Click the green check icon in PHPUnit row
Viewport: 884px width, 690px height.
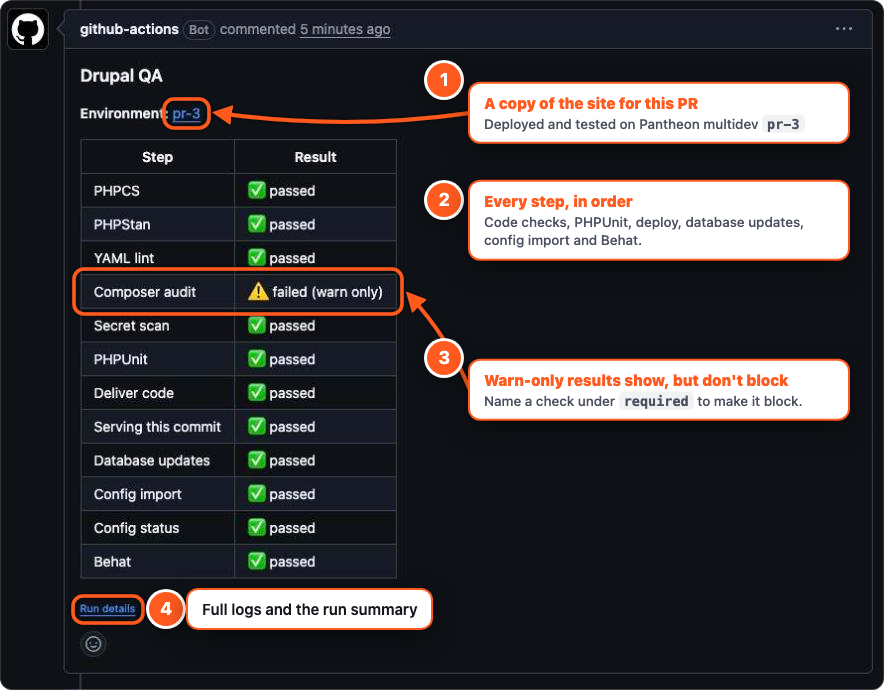coord(257,359)
